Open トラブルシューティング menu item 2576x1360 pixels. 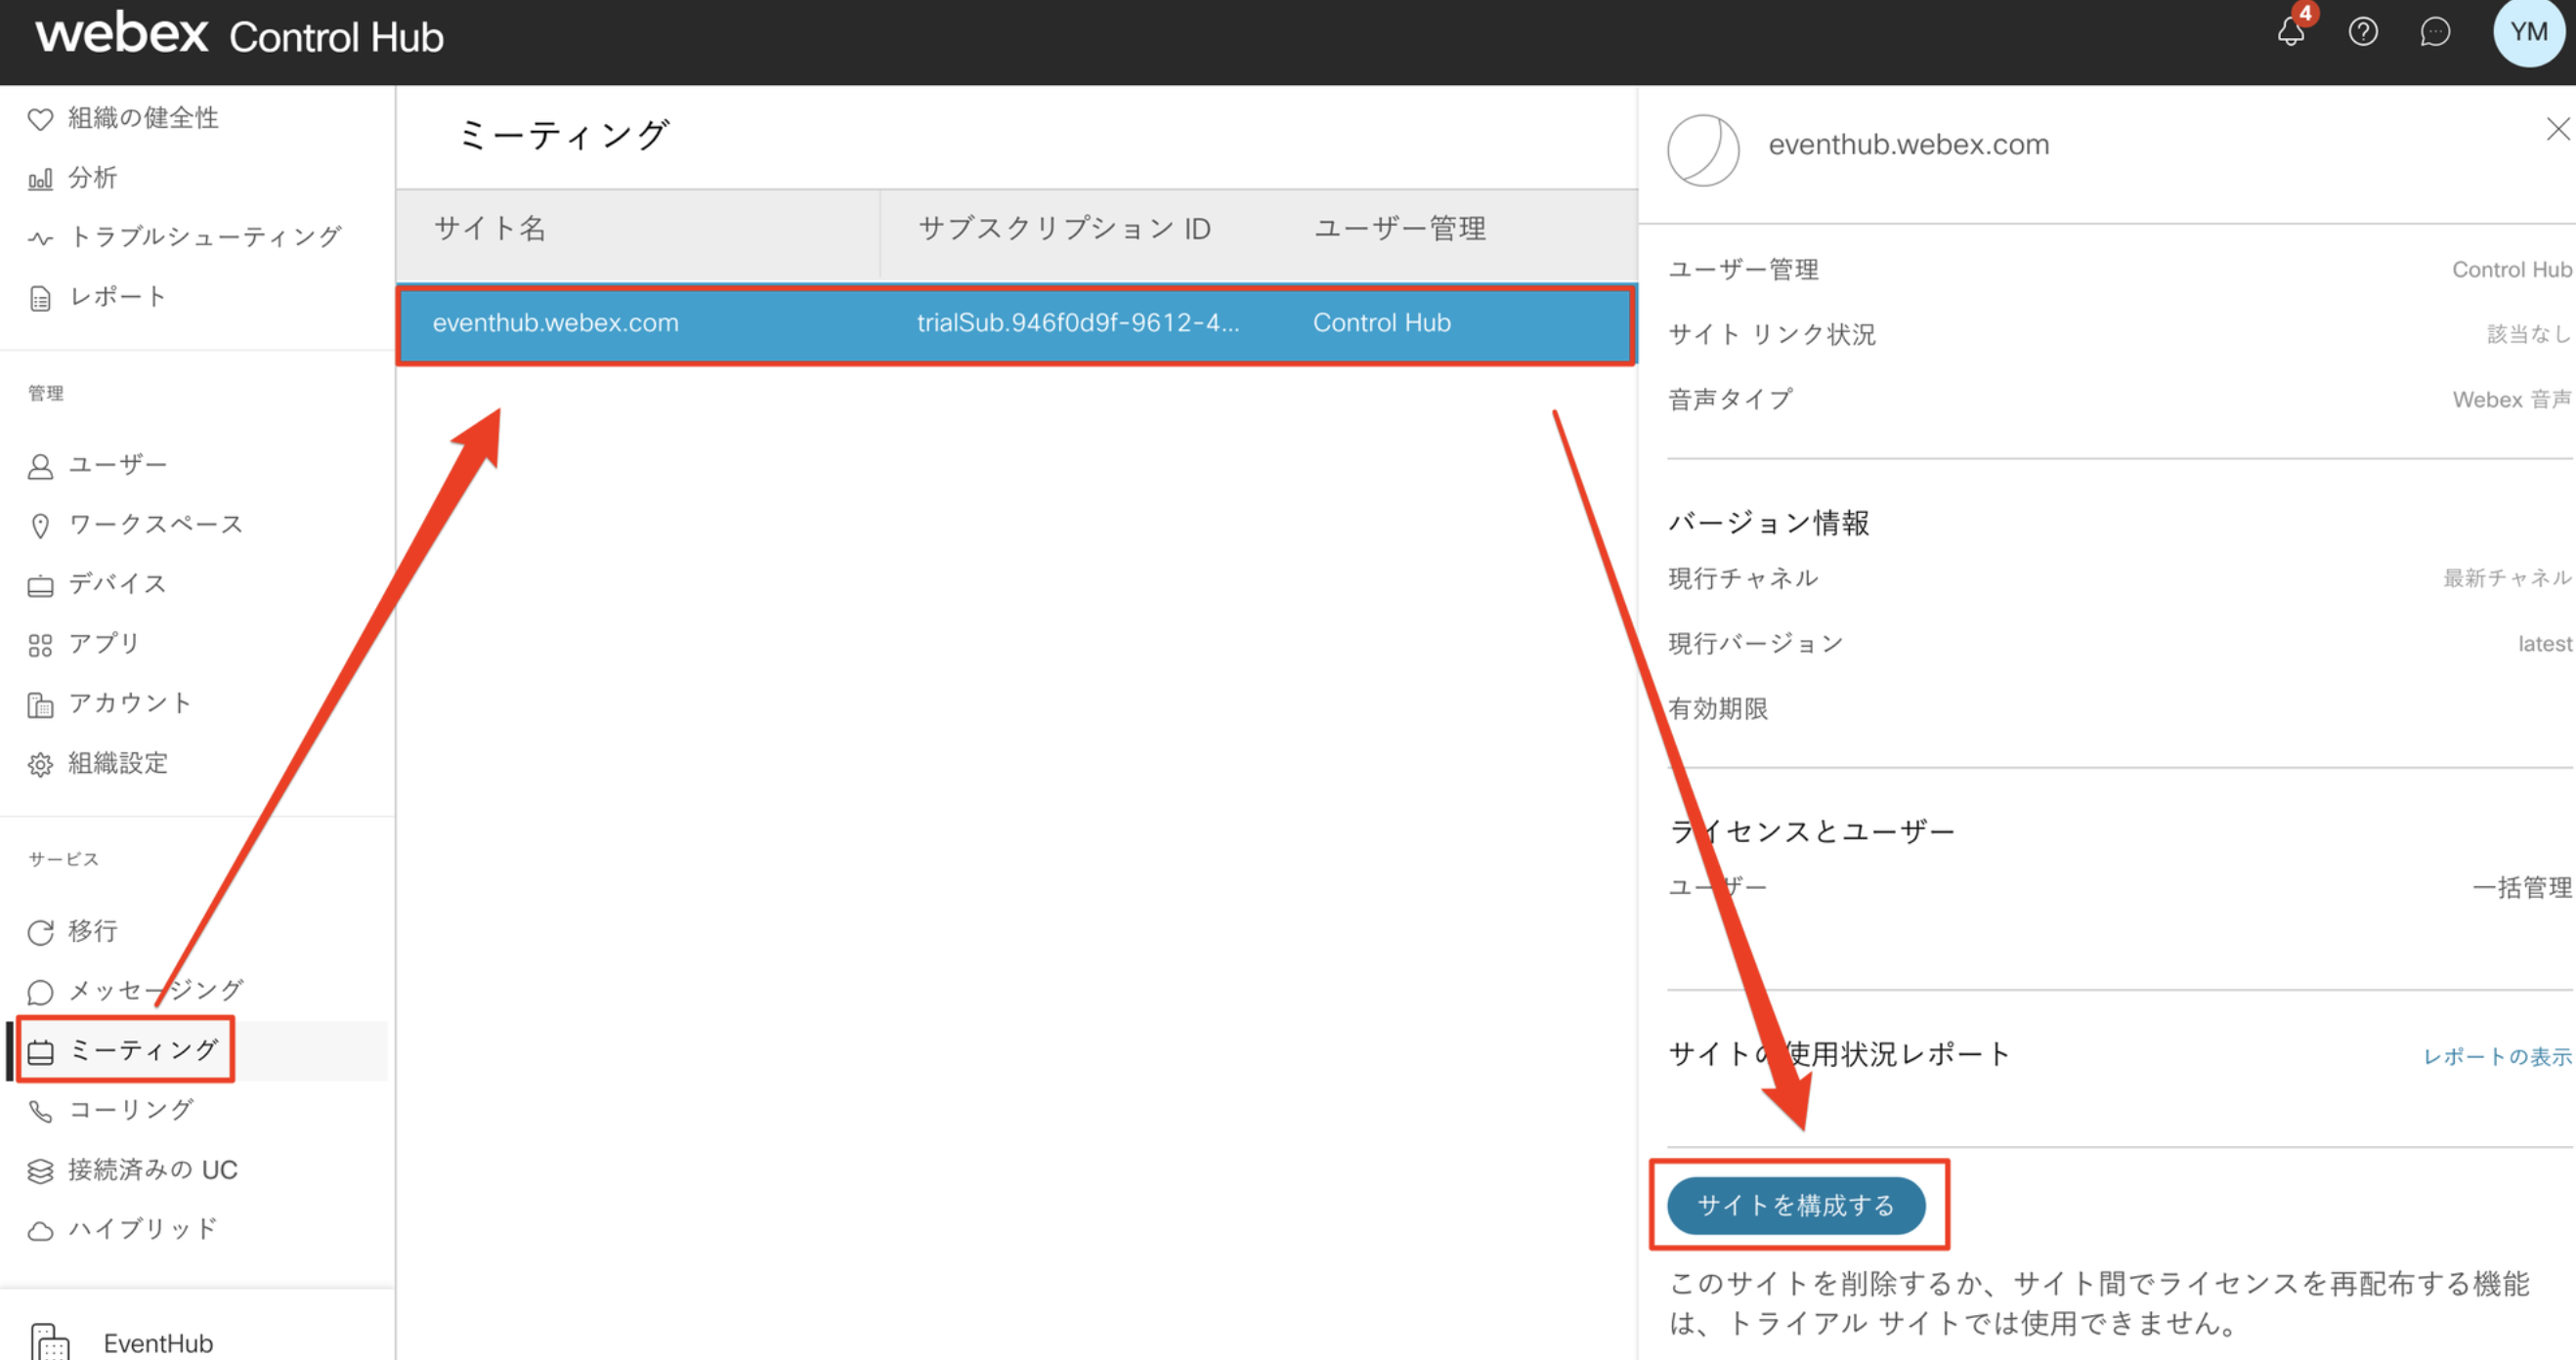point(205,237)
